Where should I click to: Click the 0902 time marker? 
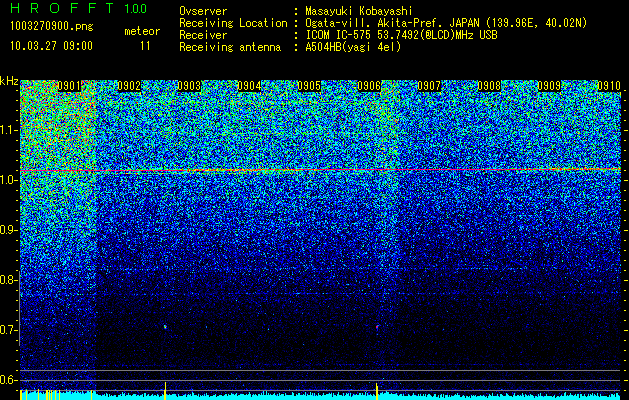click(x=130, y=86)
